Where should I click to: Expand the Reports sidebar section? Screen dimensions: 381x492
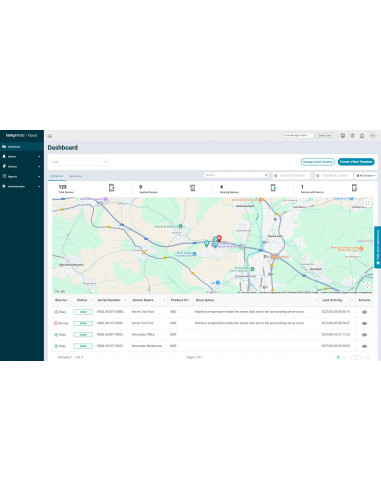tap(22, 176)
